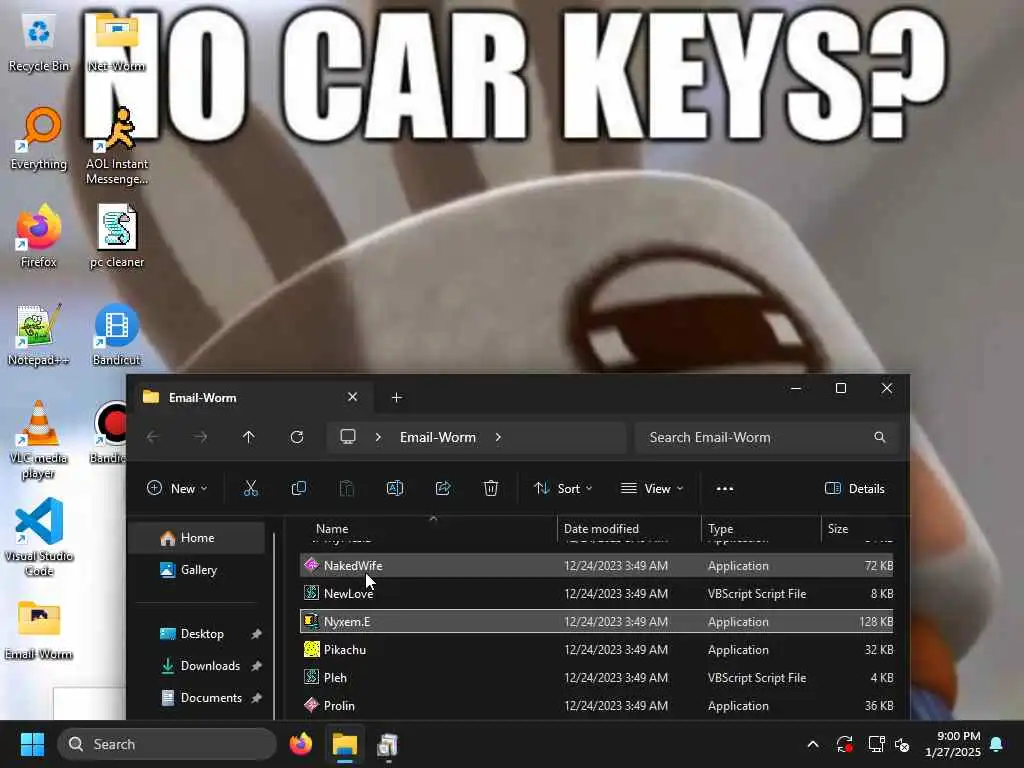Open Visual Studio Code shortcut
The image size is (1024, 768).
39,537
